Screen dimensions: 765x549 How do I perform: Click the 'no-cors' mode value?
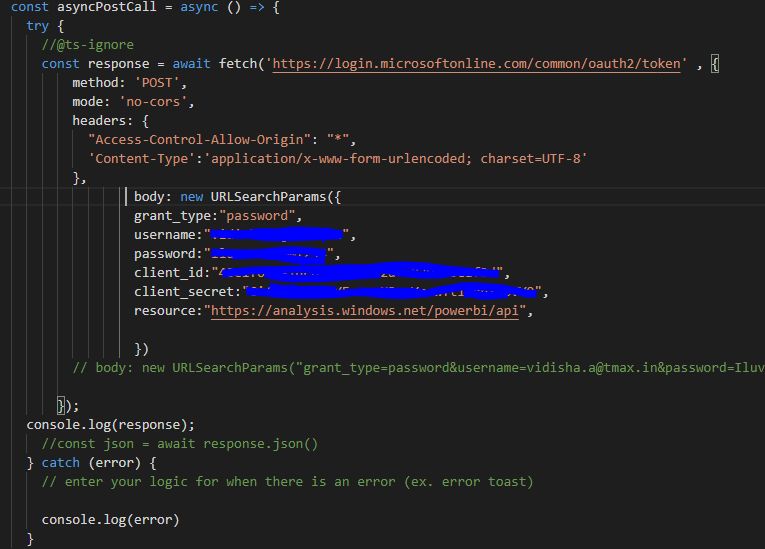tap(153, 102)
